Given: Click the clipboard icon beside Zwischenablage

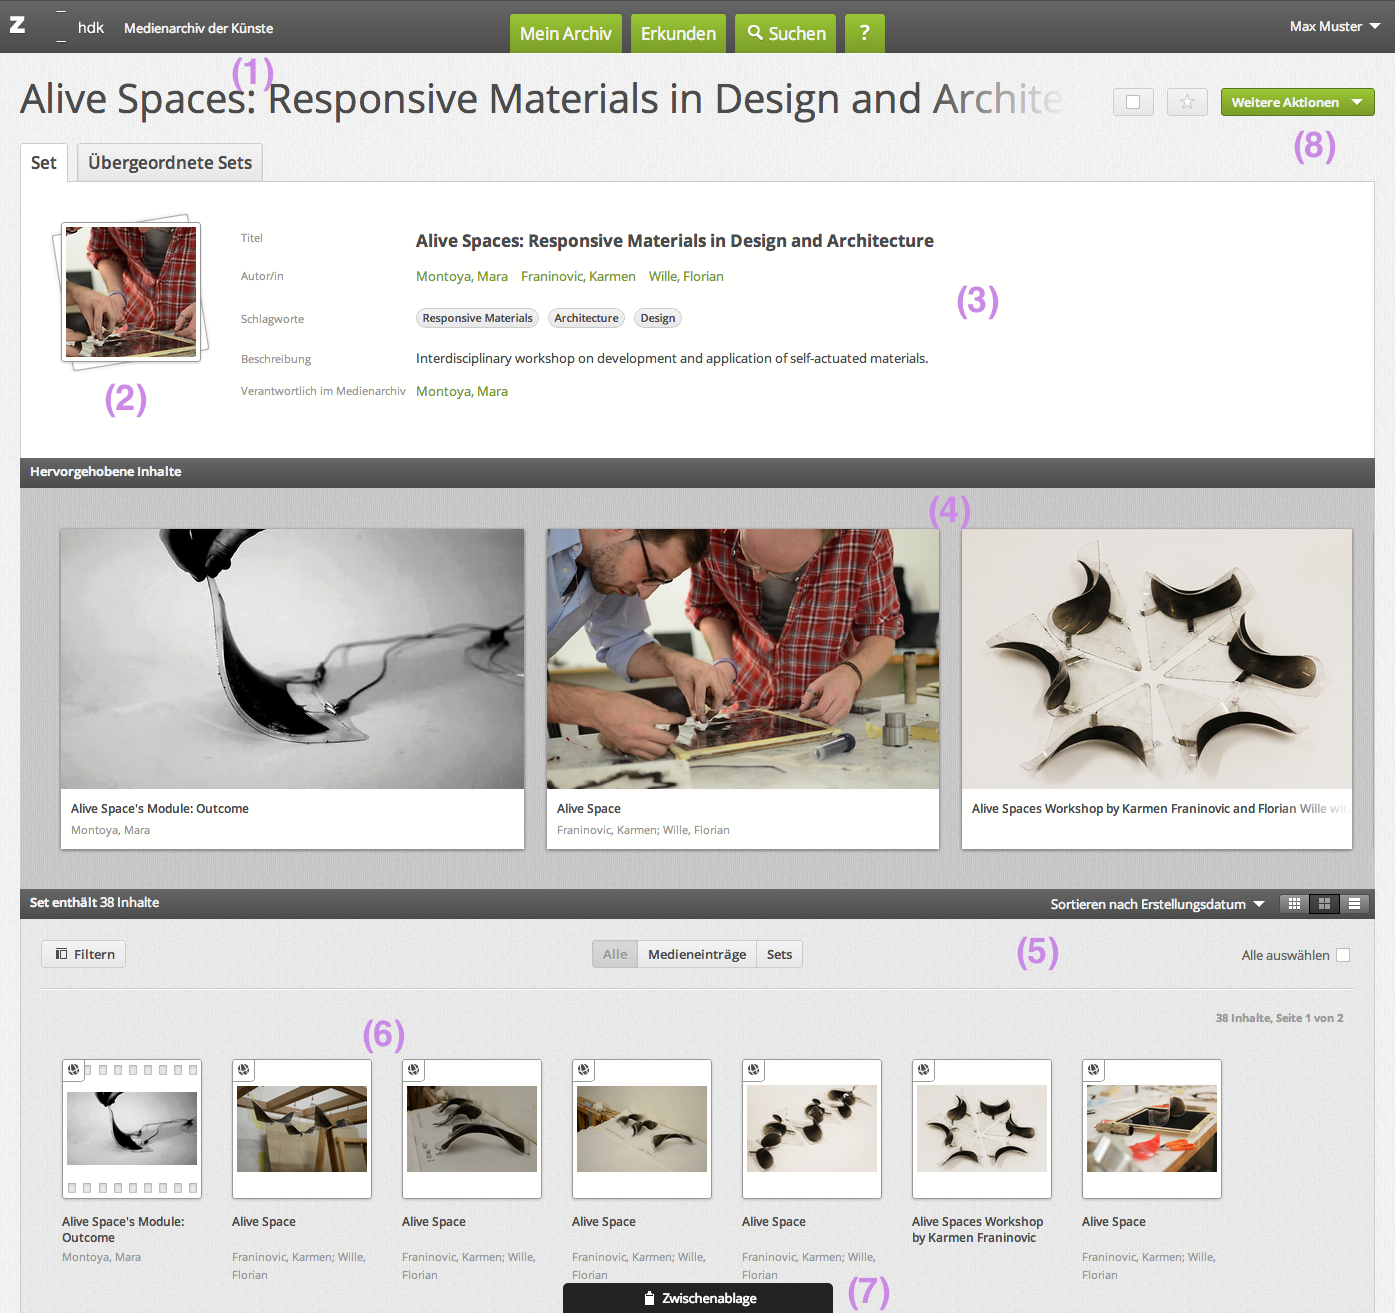Looking at the screenshot, I should [x=648, y=1298].
